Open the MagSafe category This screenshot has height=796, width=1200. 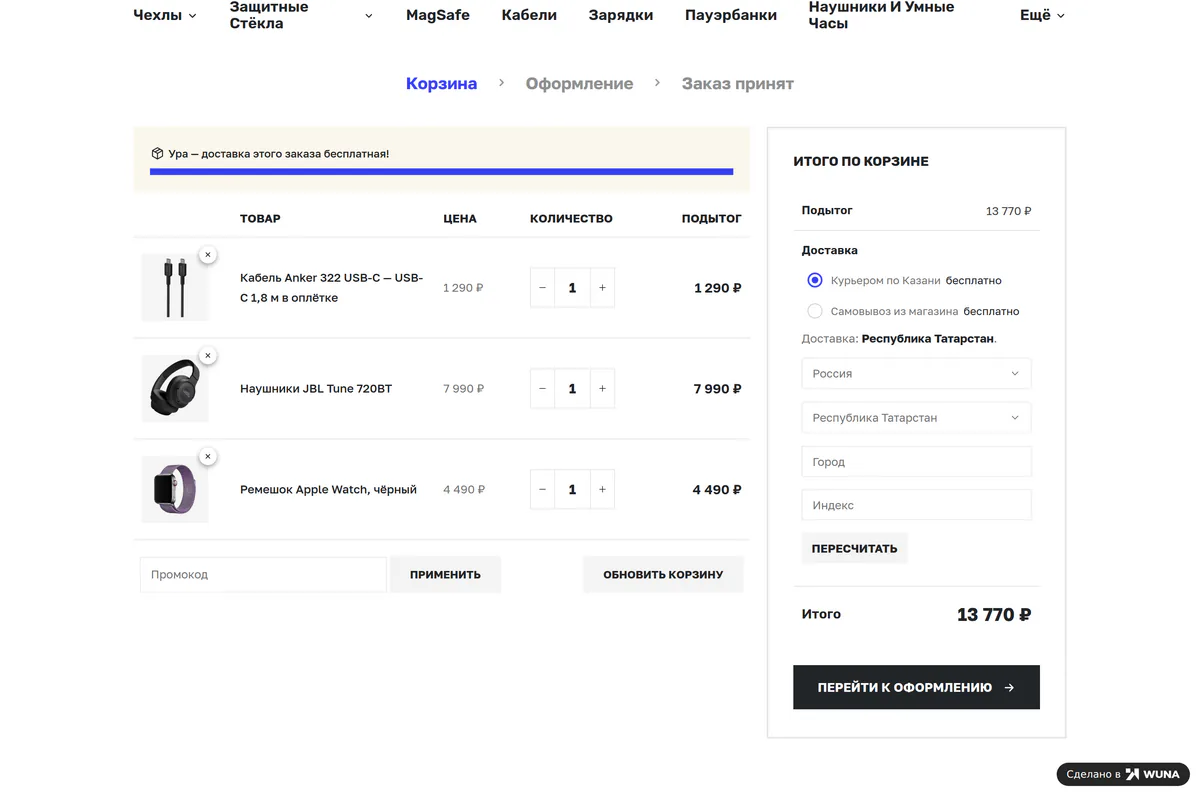coord(438,15)
